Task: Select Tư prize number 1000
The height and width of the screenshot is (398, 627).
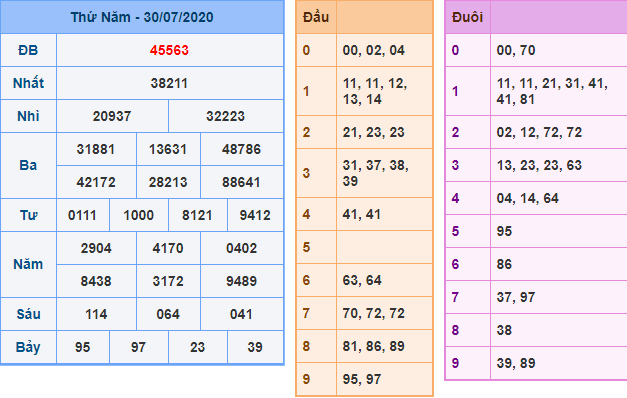Action: tap(138, 216)
